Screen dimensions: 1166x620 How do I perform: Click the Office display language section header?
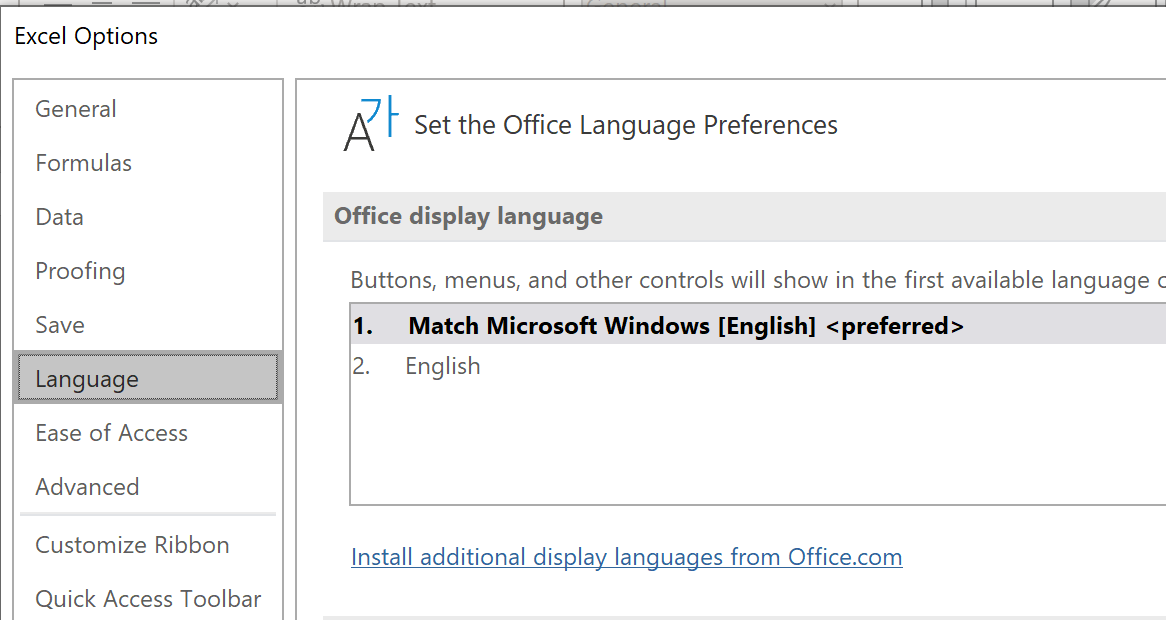click(469, 216)
